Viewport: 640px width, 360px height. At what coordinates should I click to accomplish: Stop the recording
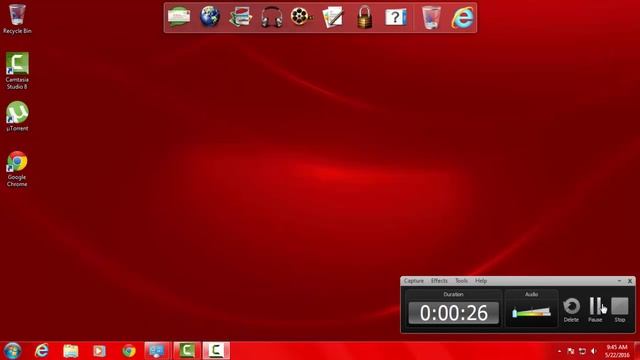coord(620,309)
